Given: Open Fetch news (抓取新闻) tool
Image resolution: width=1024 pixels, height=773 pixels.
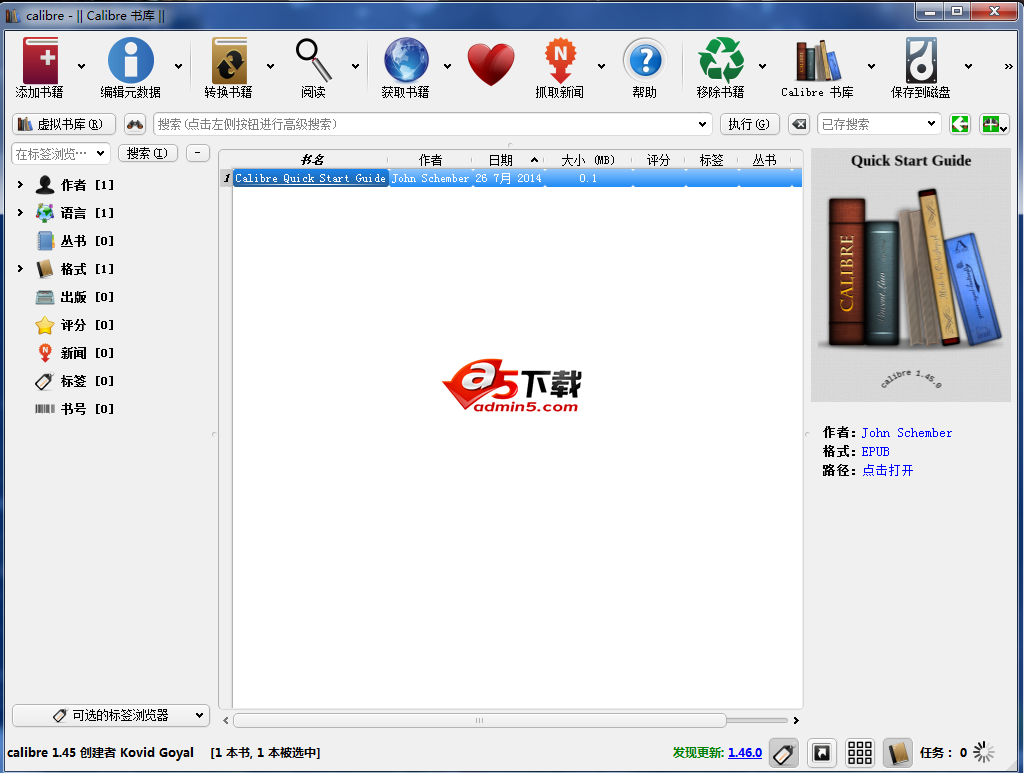Looking at the screenshot, I should pos(560,60).
